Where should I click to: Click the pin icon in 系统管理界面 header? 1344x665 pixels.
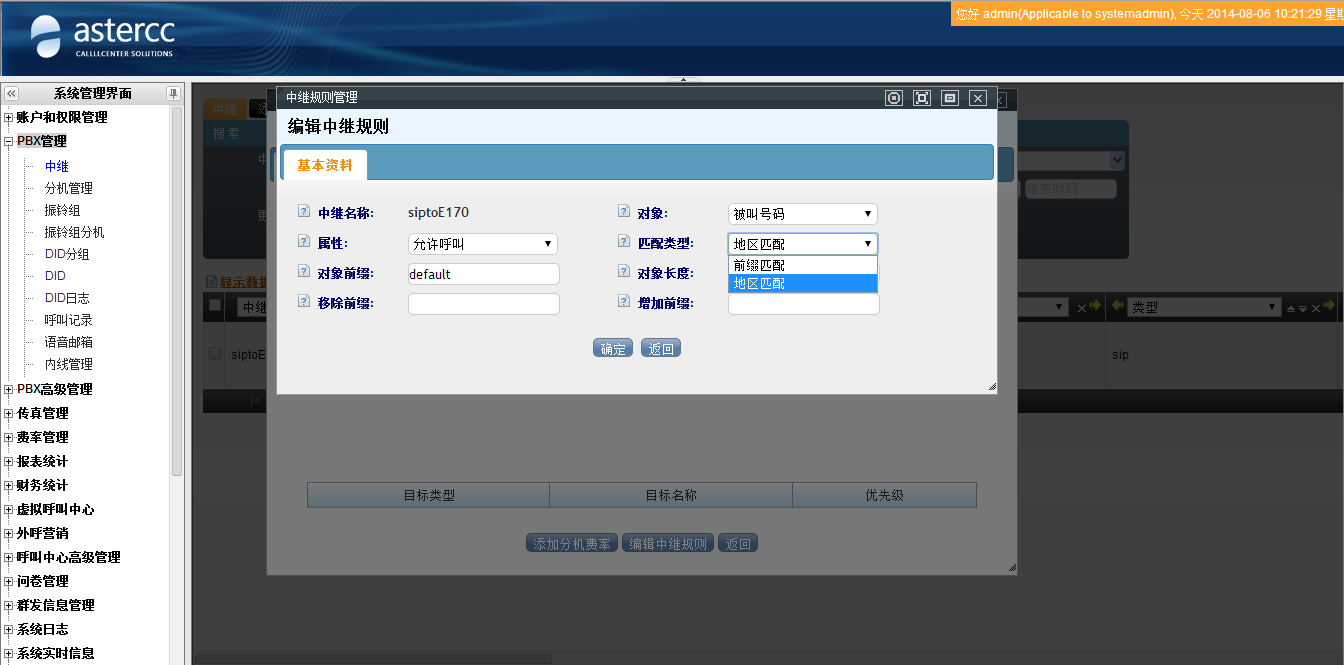point(173,93)
